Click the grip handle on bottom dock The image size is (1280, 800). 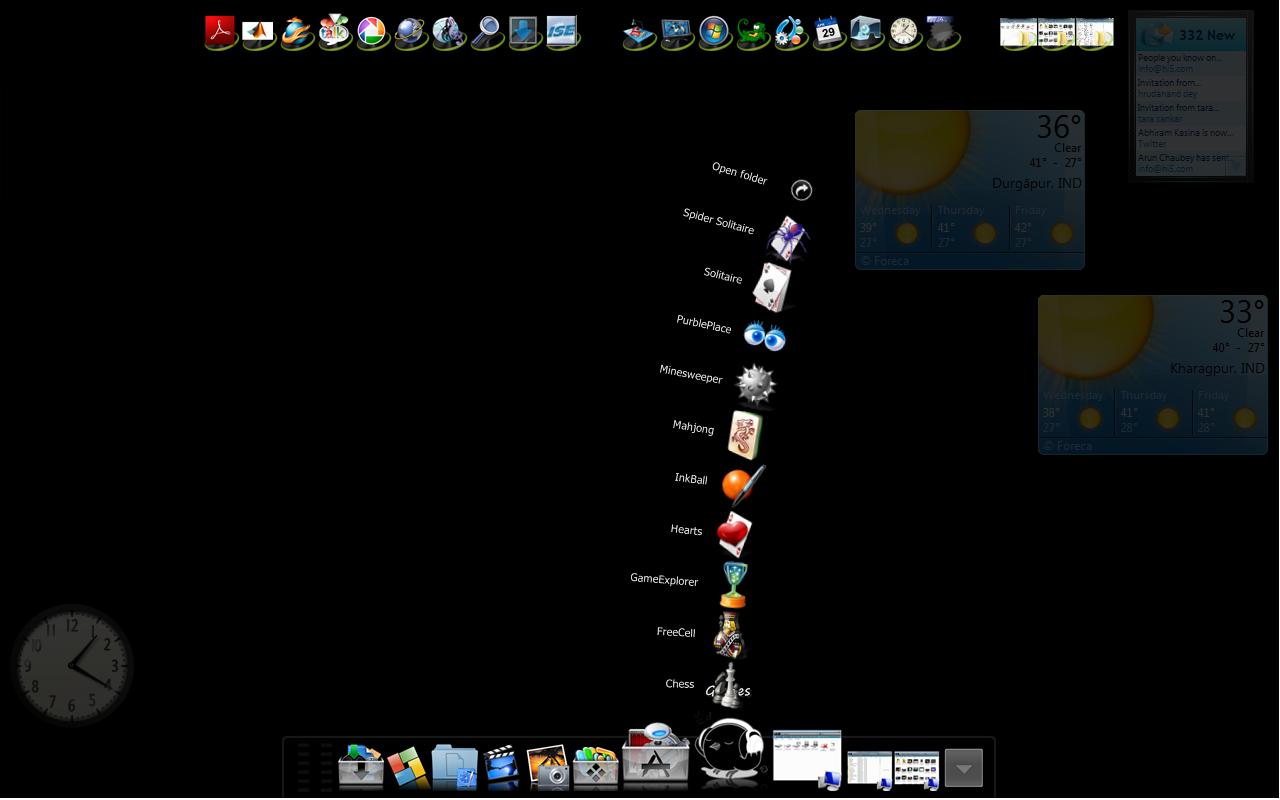click(314, 767)
